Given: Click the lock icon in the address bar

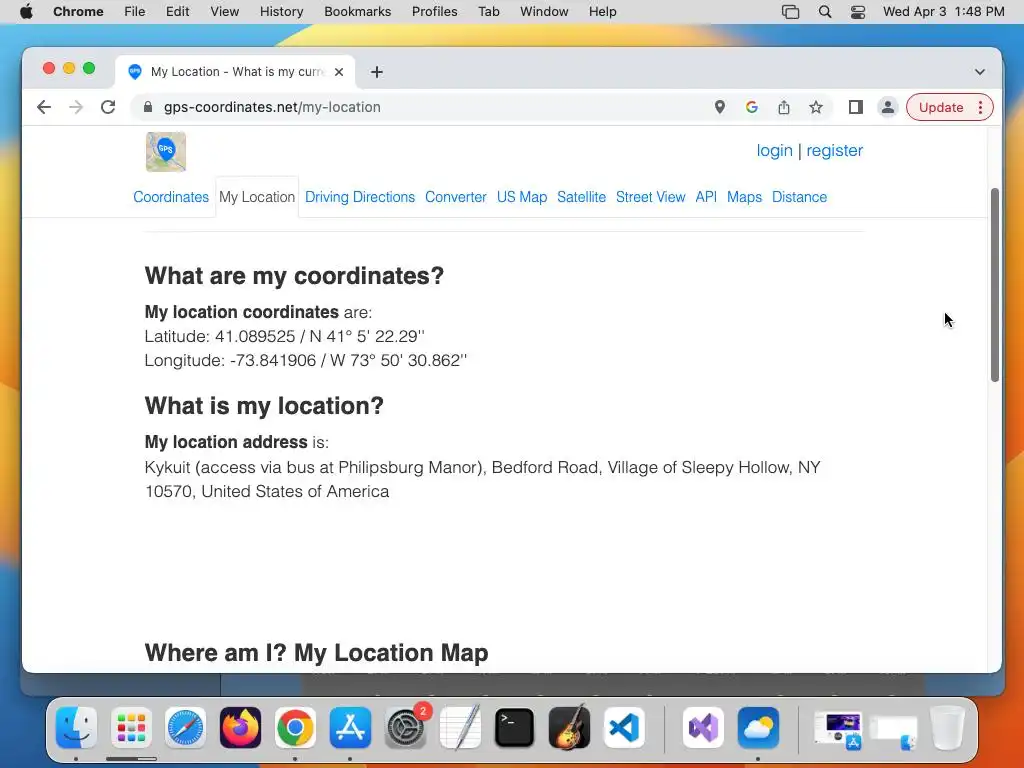Looking at the screenshot, I should tap(148, 107).
